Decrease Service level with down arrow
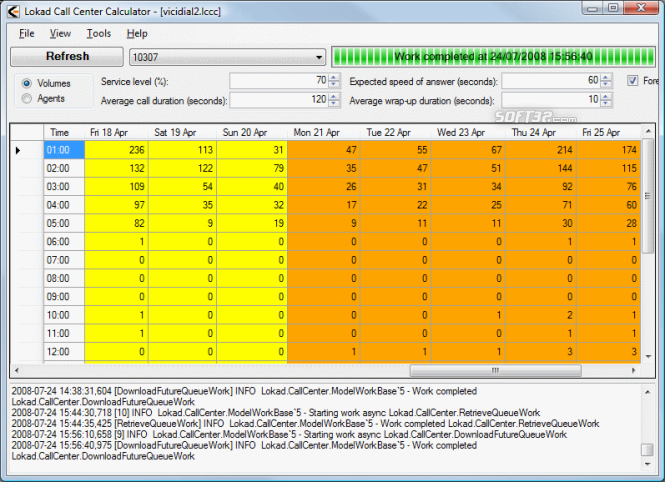Image resolution: width=665 pixels, height=482 pixels. coord(334,84)
